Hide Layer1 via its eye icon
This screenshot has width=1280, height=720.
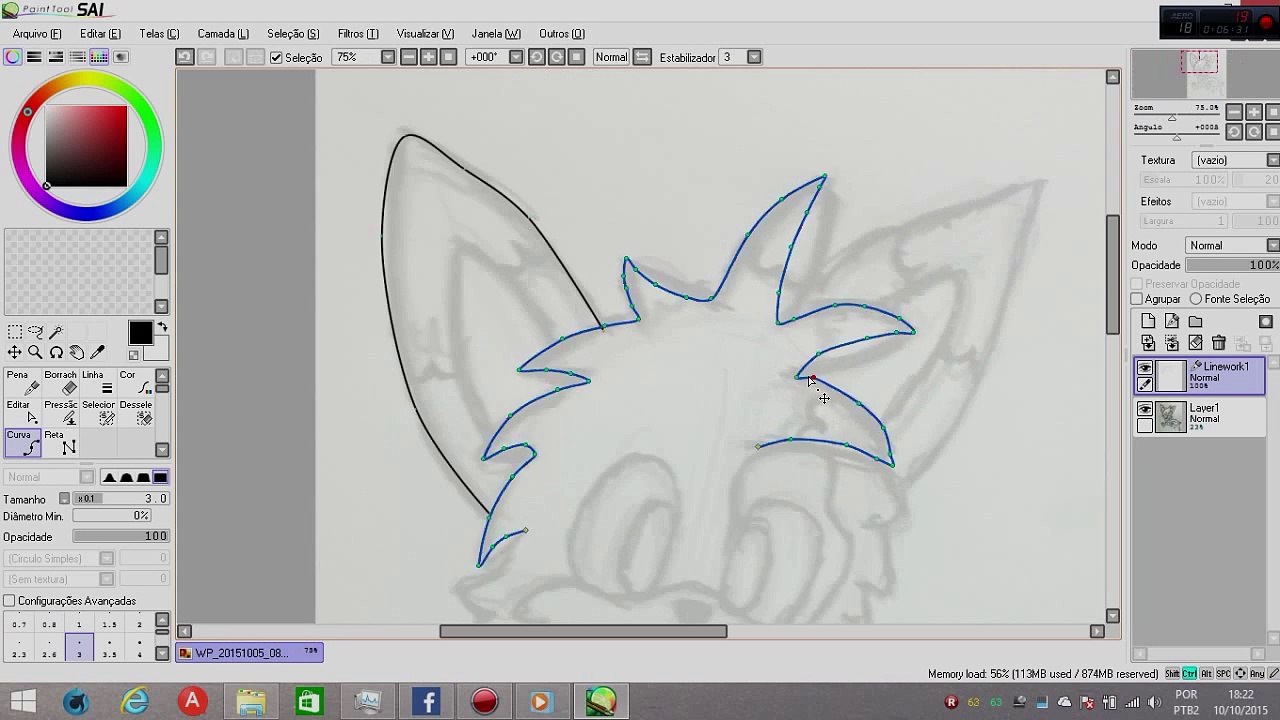click(x=1145, y=409)
